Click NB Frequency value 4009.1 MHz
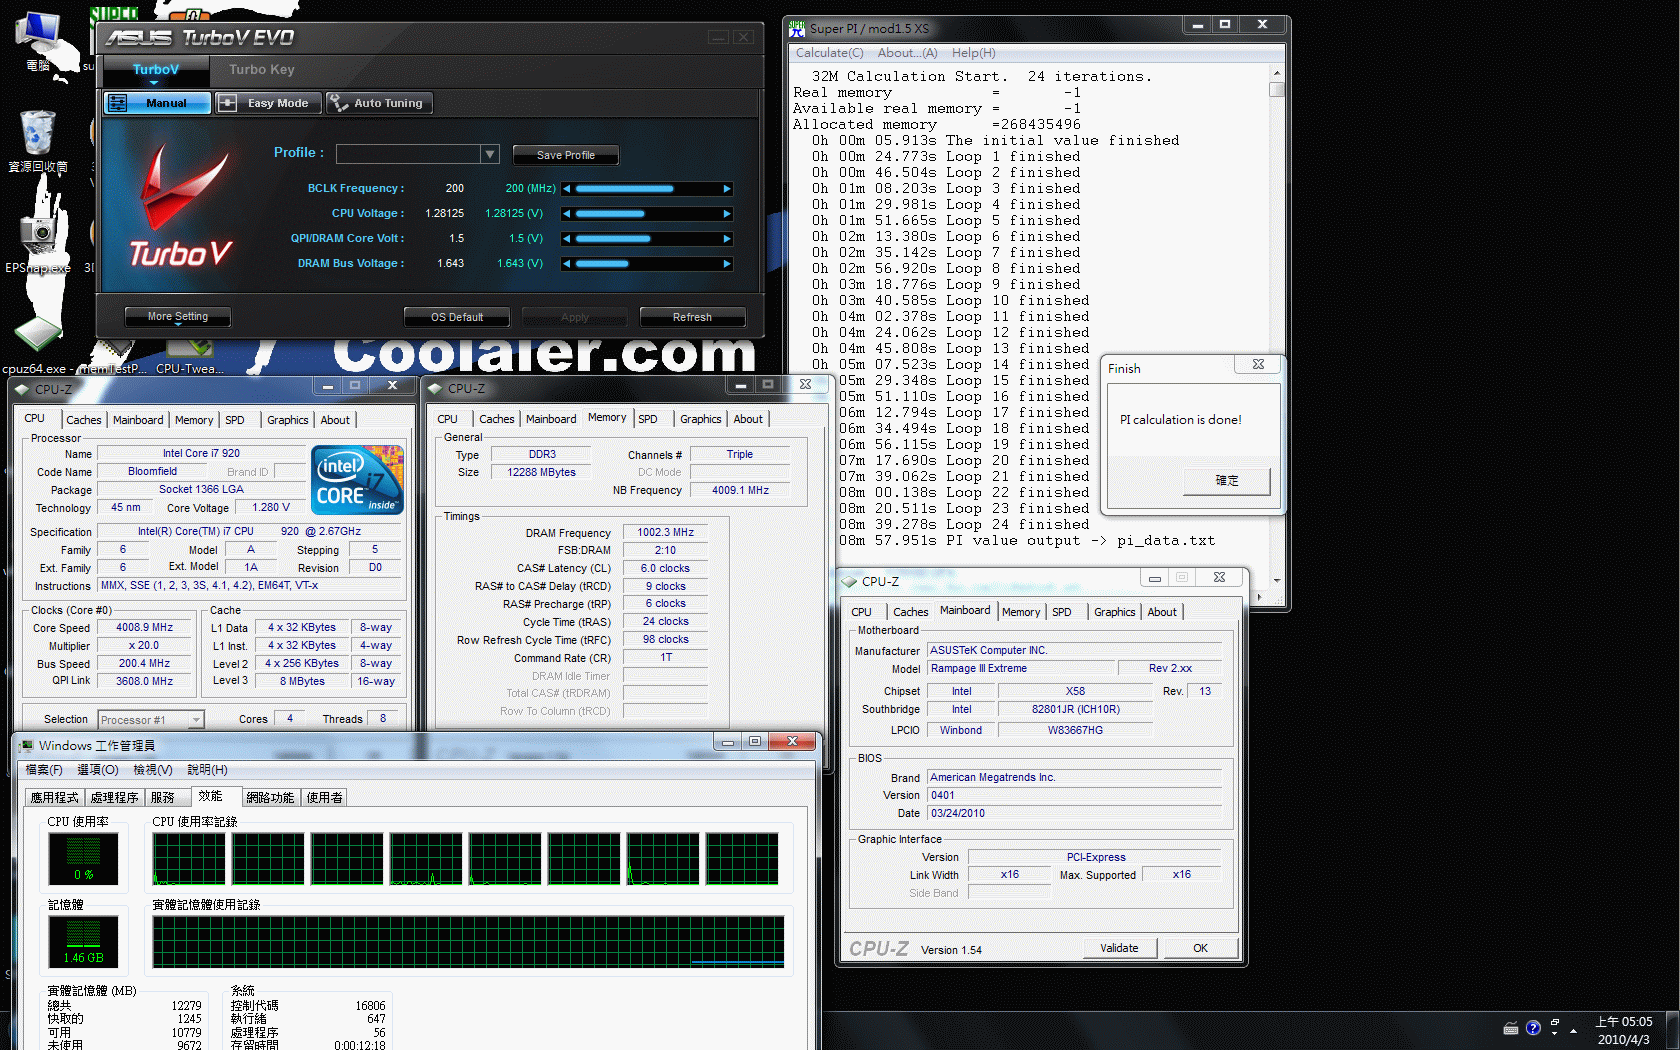 coord(740,491)
